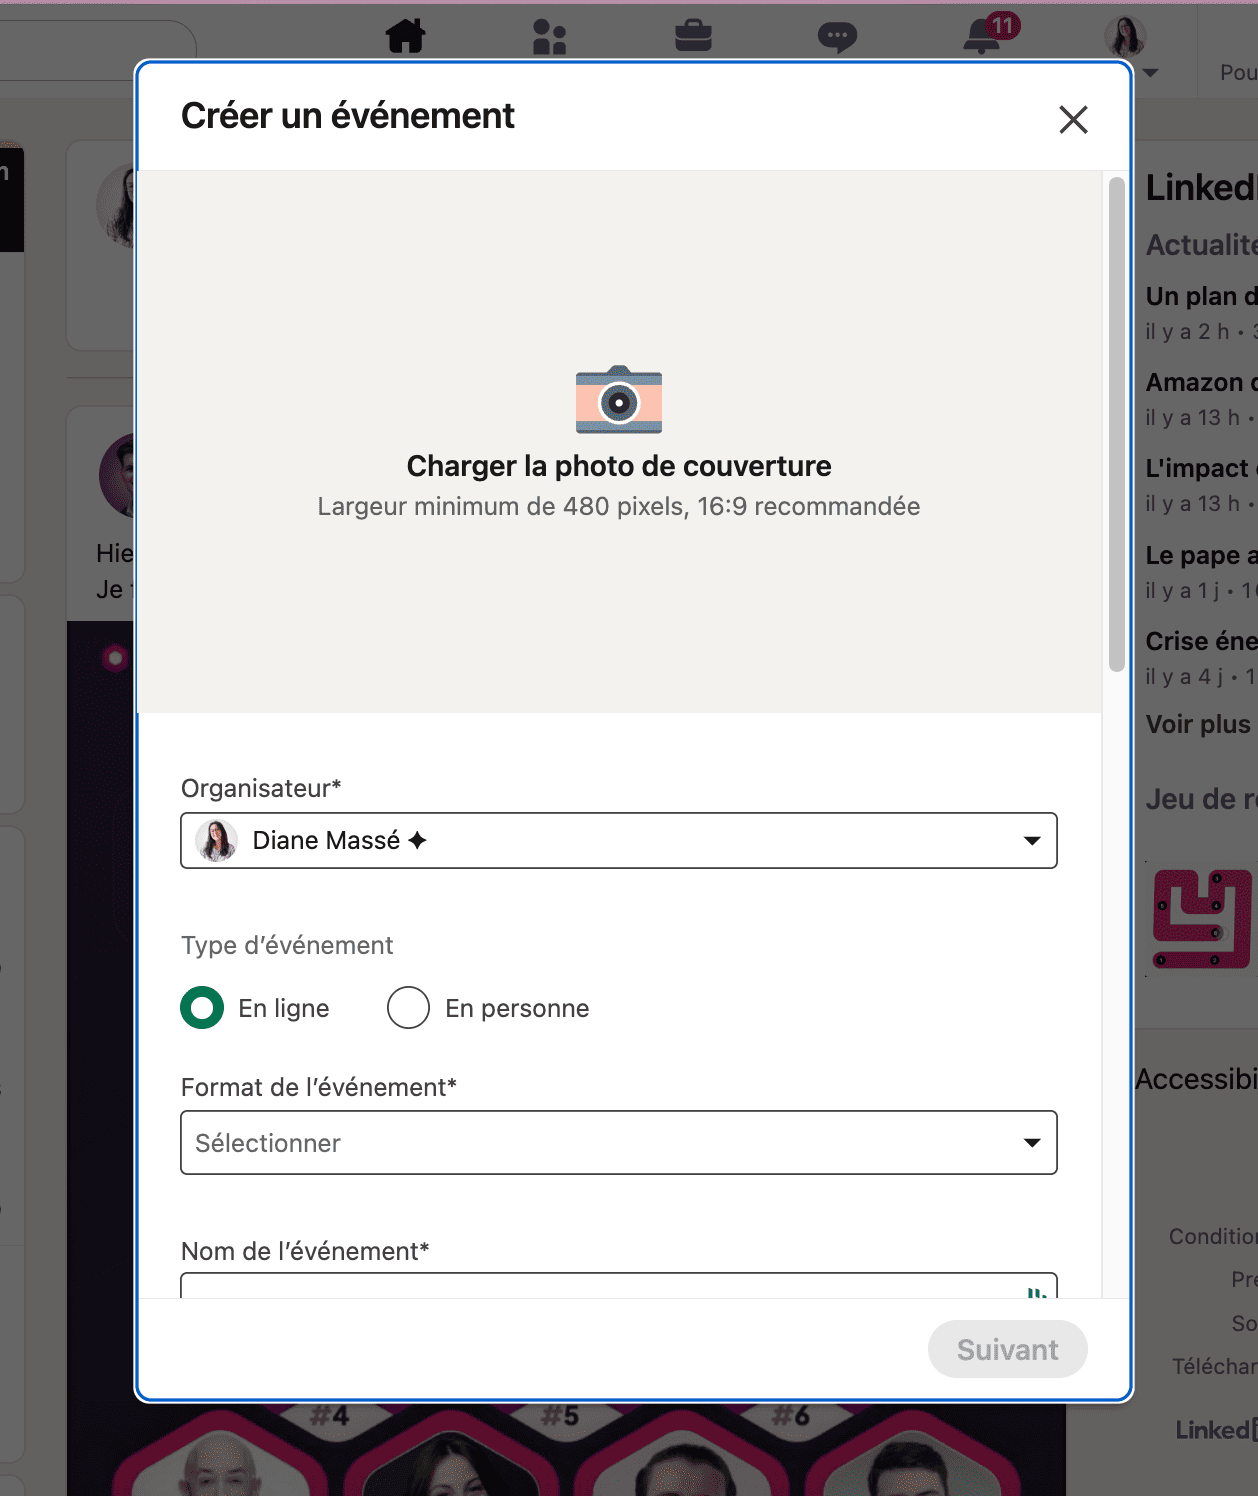
Task: Expand the Moi profile menu arrow
Action: (x=1151, y=72)
